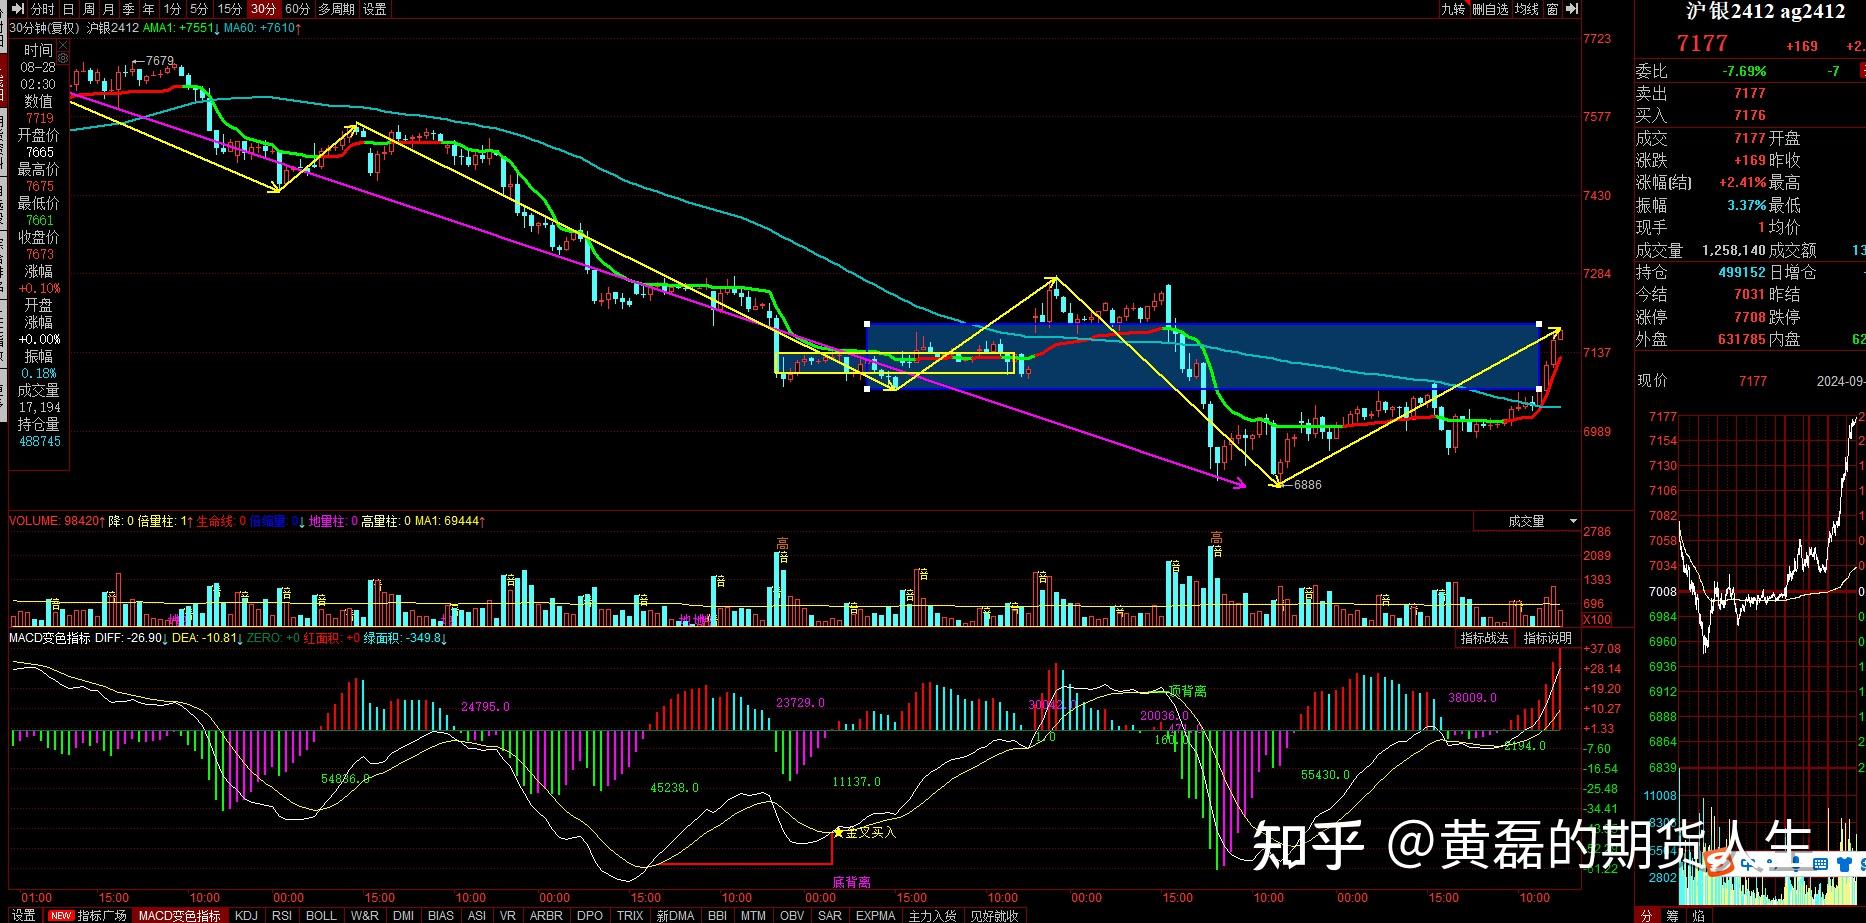Select the BOLL indicator tab

coord(321,915)
